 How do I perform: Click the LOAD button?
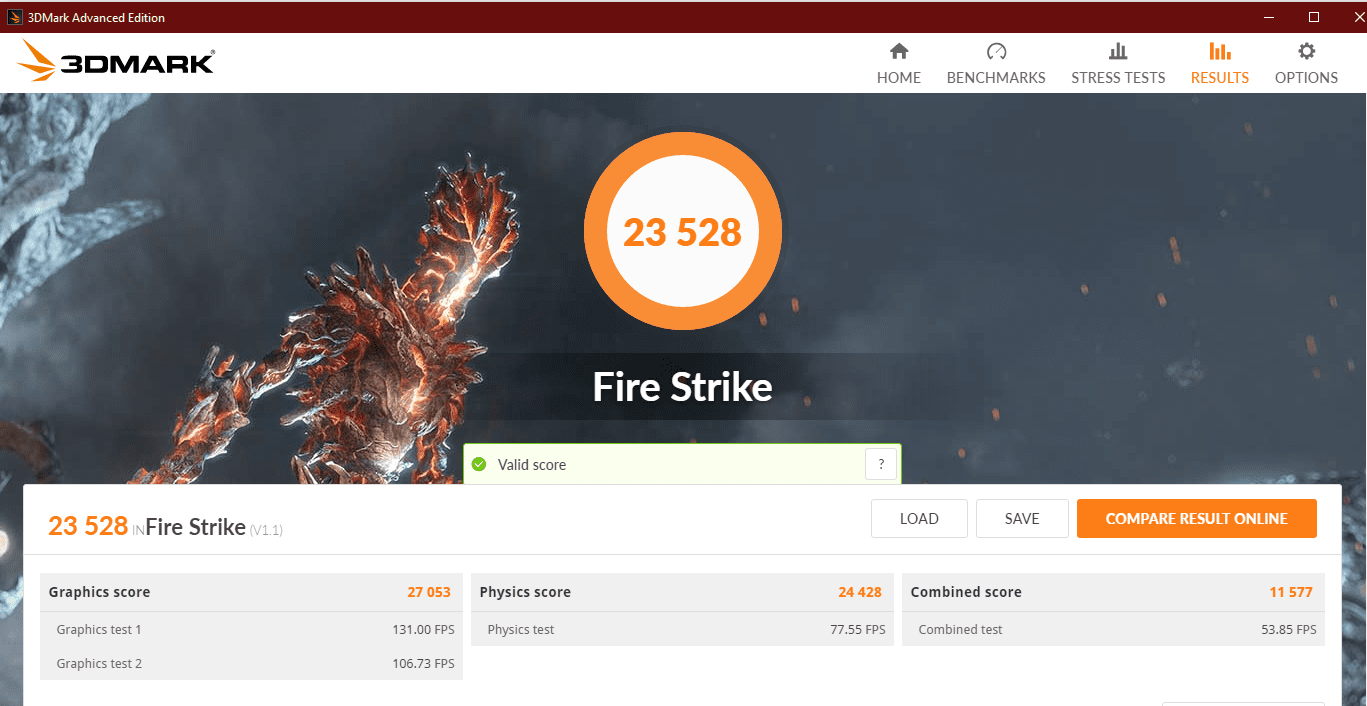click(x=919, y=519)
